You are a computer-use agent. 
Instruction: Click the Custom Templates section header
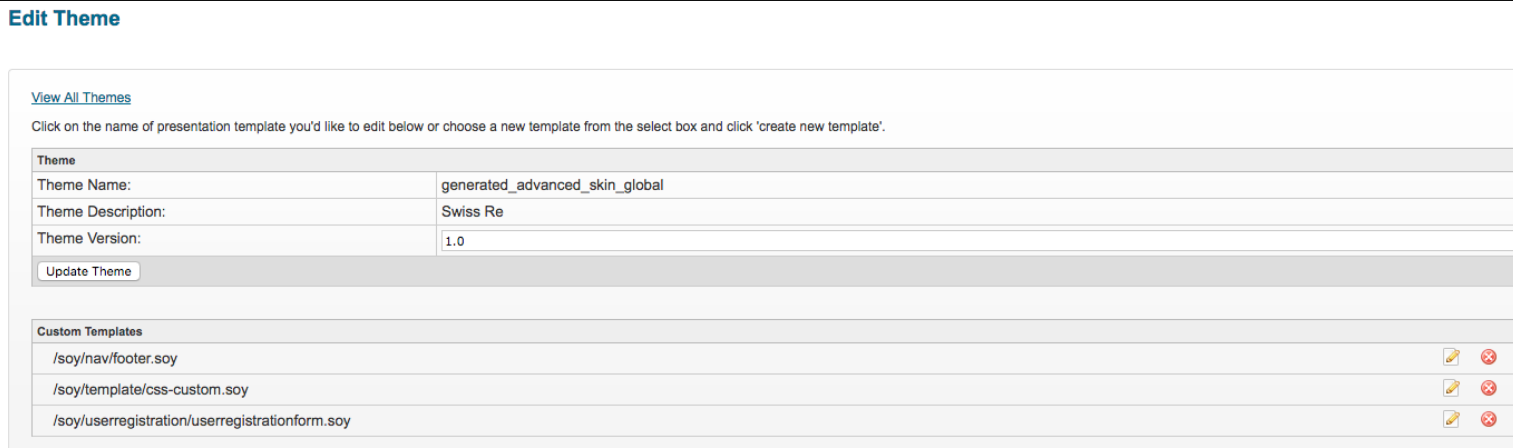point(90,331)
